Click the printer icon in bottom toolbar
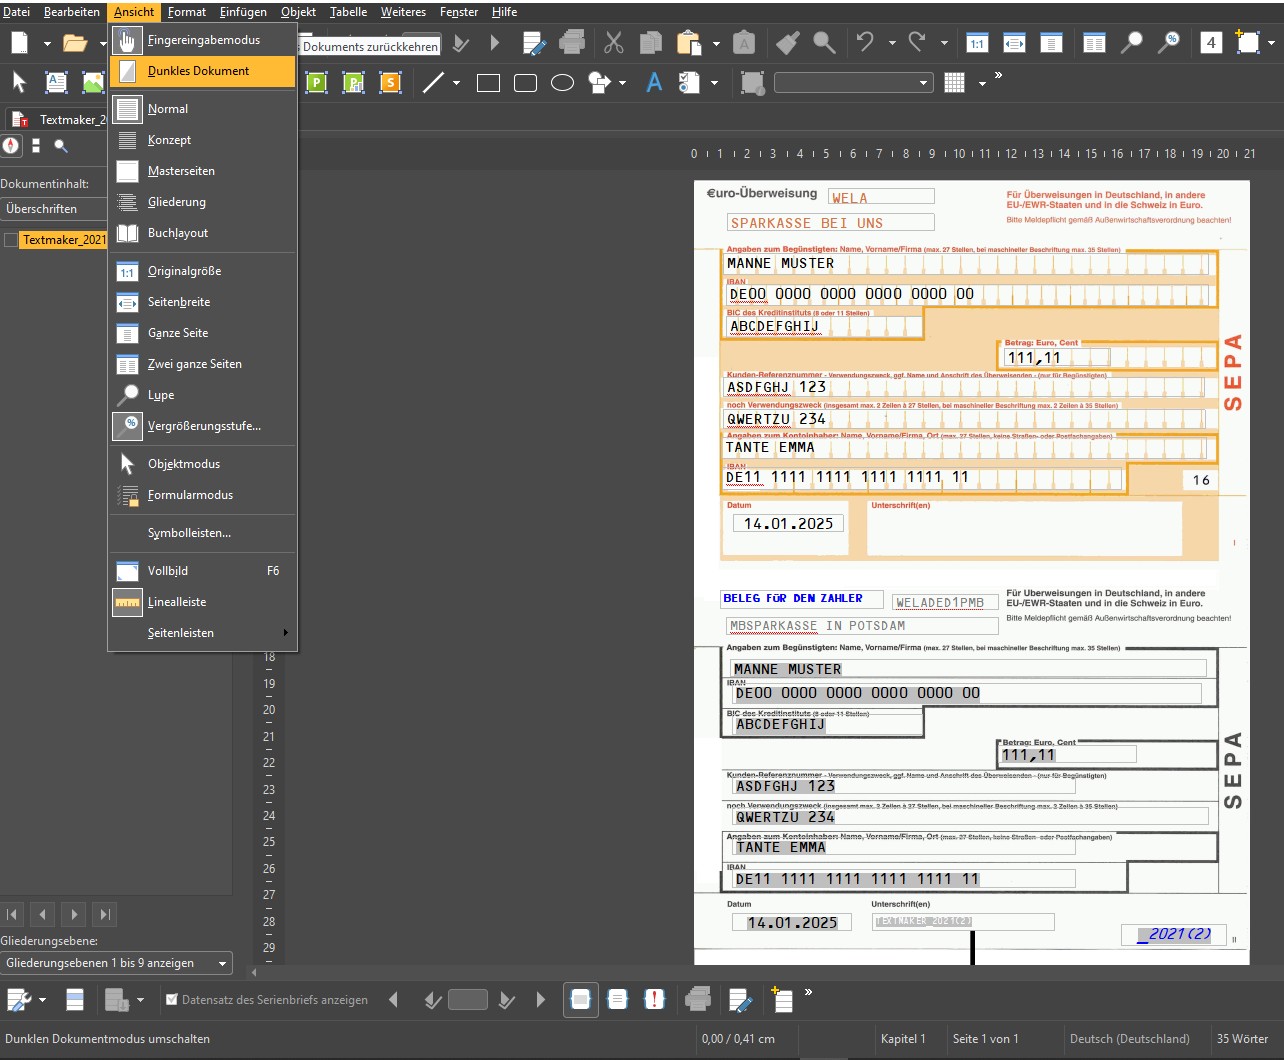 coord(698,999)
